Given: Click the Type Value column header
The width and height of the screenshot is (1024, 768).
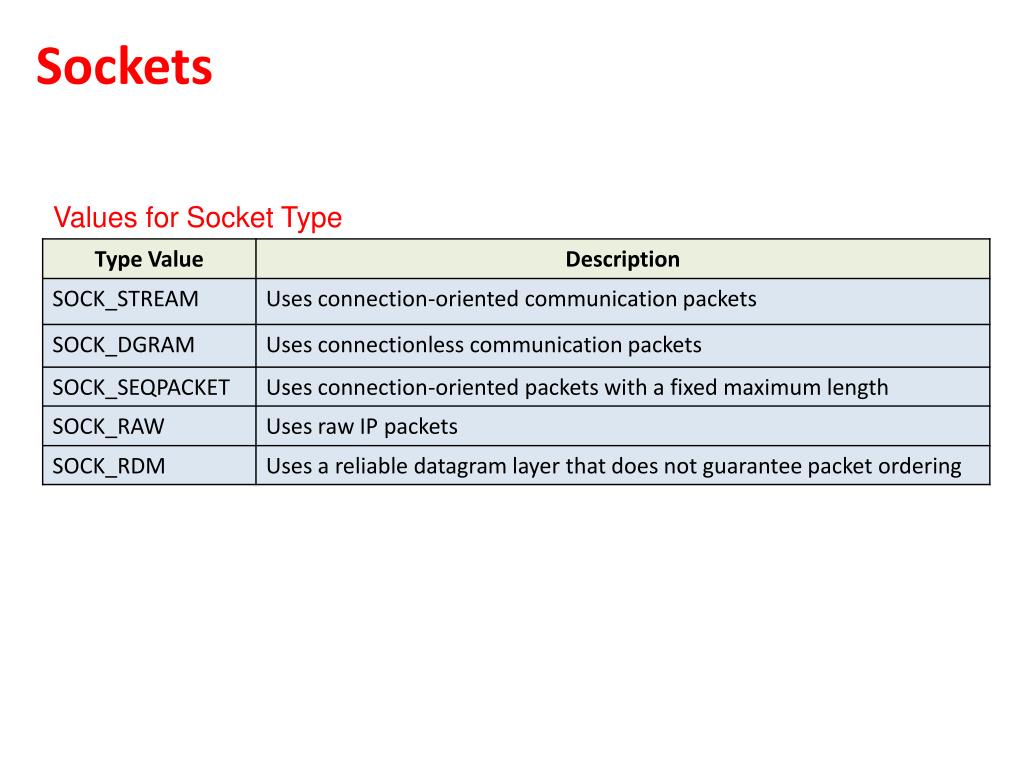Looking at the screenshot, I should pyautogui.click(x=149, y=260).
